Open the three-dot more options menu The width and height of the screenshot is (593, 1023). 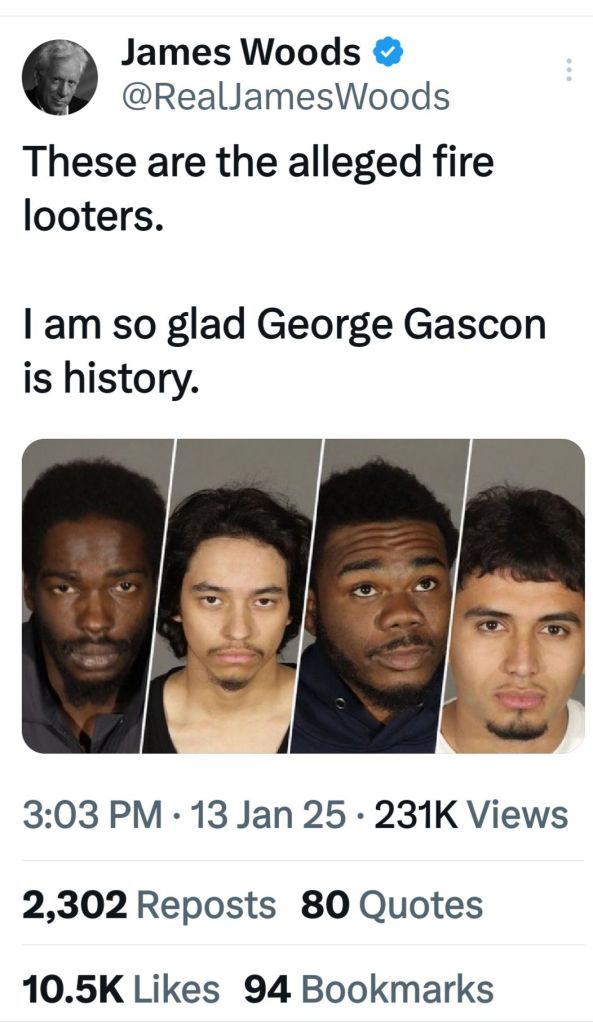pos(569,70)
